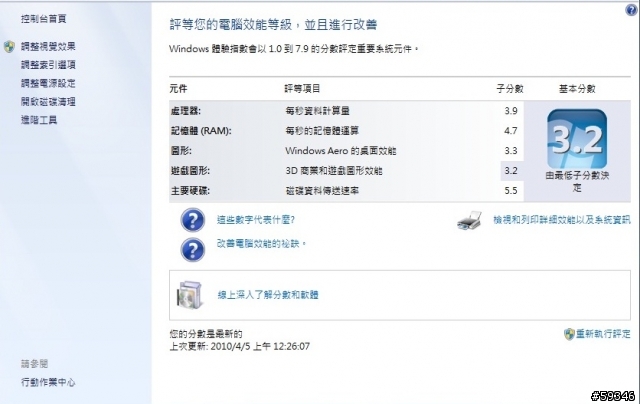
Task: Click 線上深入了解分數和軟體 link
Action: click(268, 295)
